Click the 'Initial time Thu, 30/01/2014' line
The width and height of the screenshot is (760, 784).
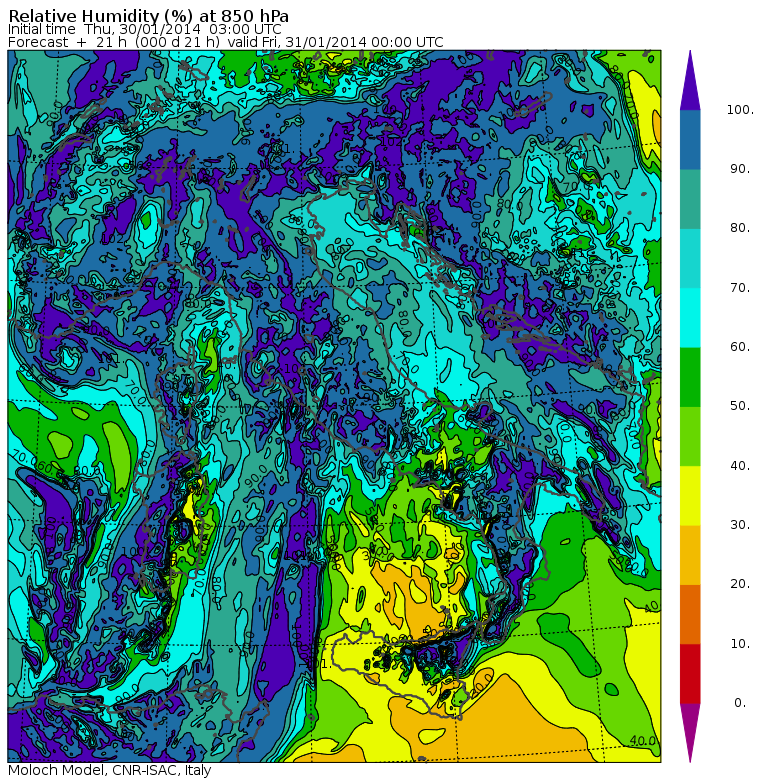pyautogui.click(x=144, y=30)
